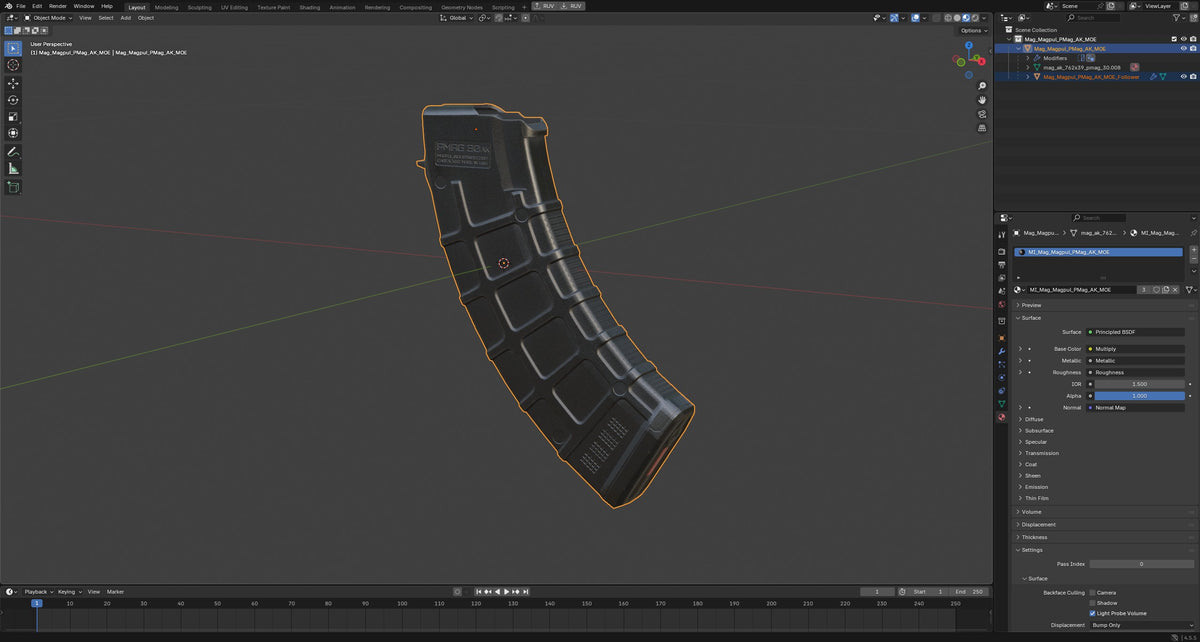This screenshot has width=1200, height=642.
Task: Select the Transform tool
Action: [13, 132]
